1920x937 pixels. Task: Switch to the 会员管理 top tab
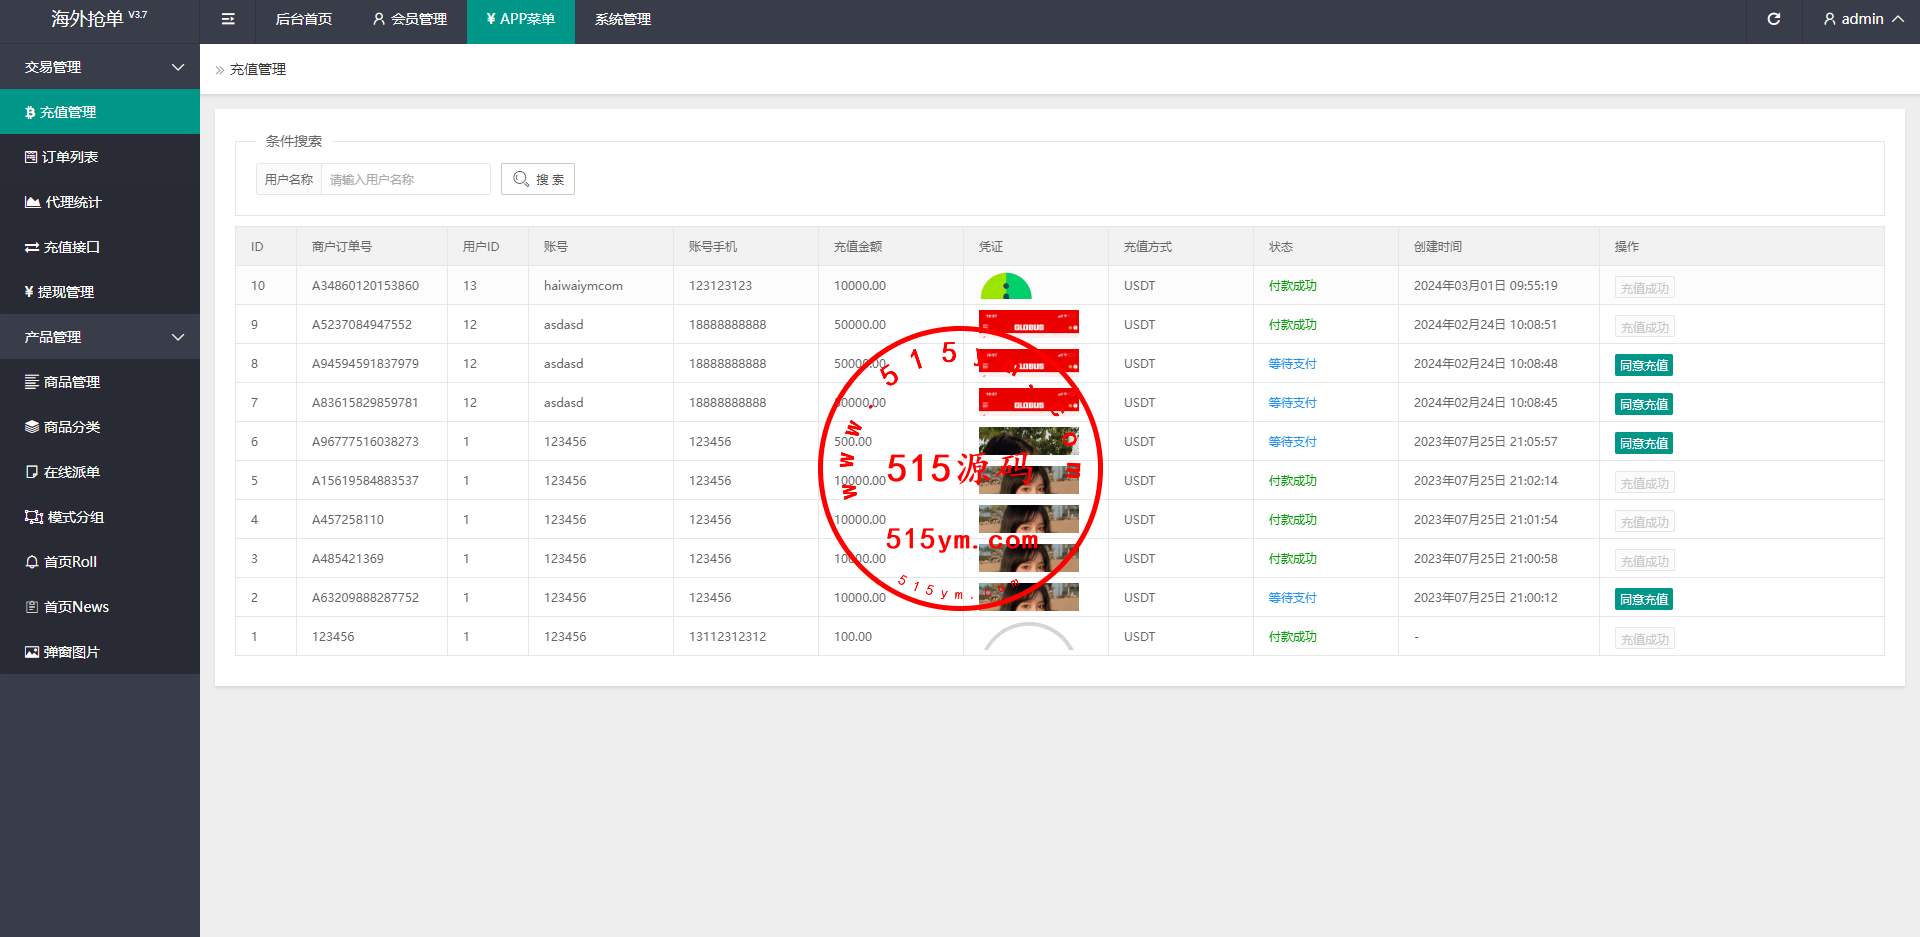coord(409,19)
